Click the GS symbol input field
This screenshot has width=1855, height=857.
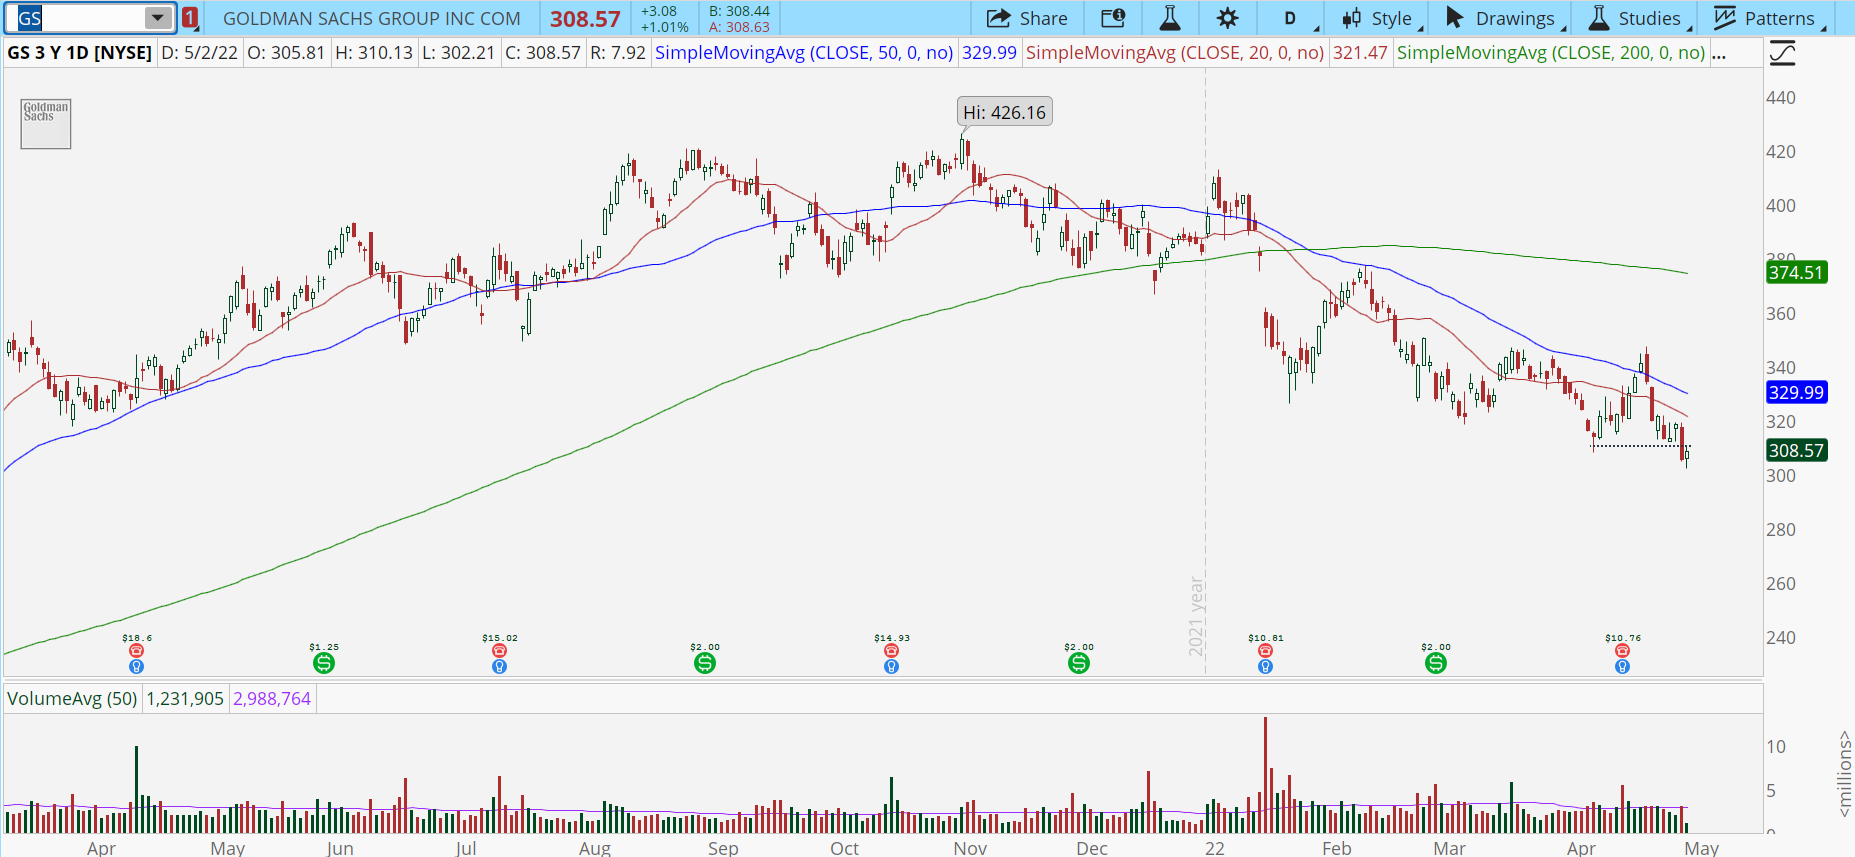[x=81, y=18]
